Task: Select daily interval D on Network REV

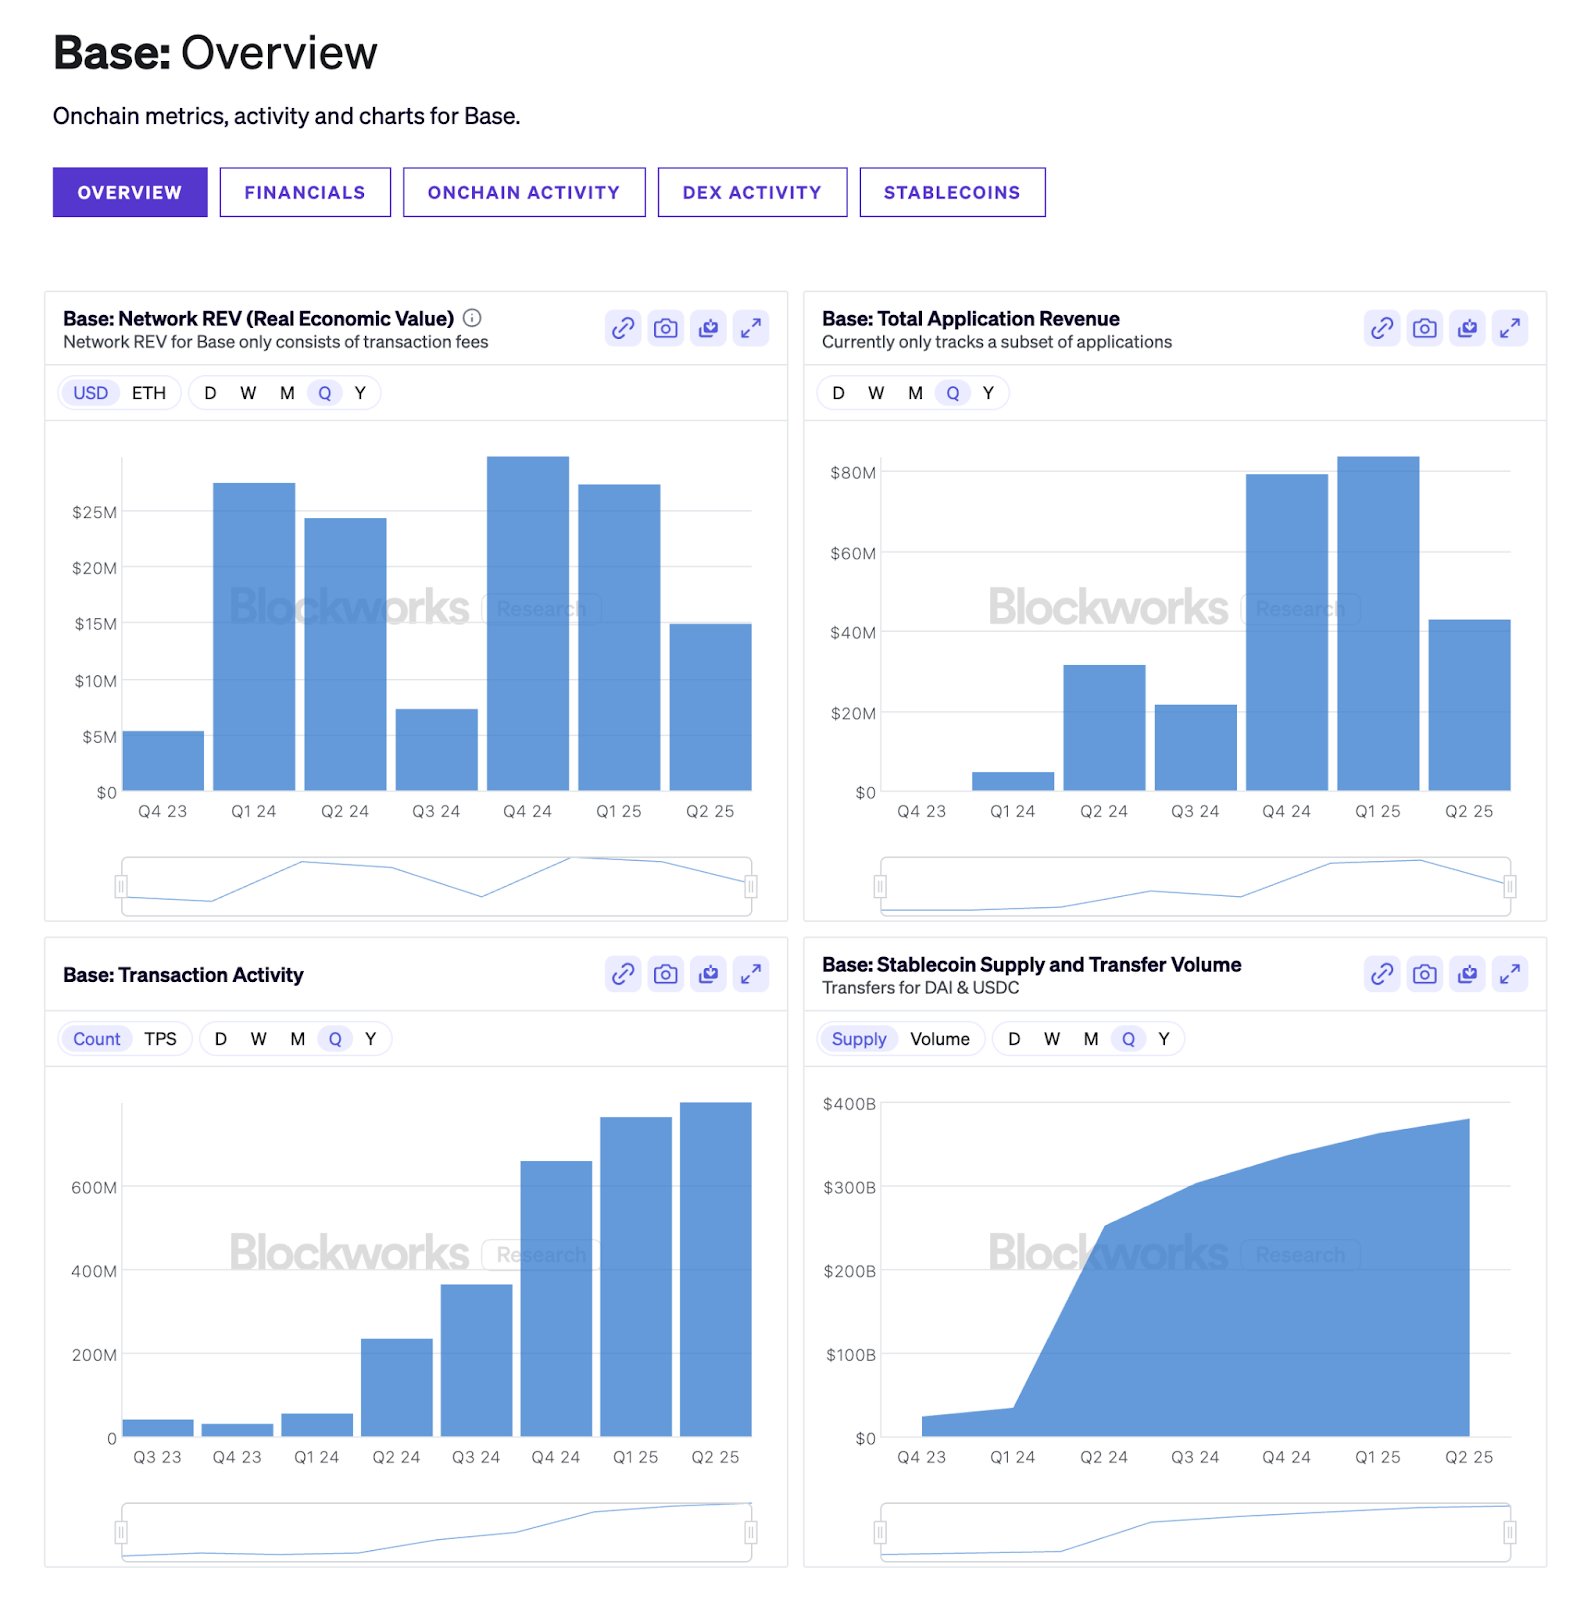Action: tap(210, 393)
